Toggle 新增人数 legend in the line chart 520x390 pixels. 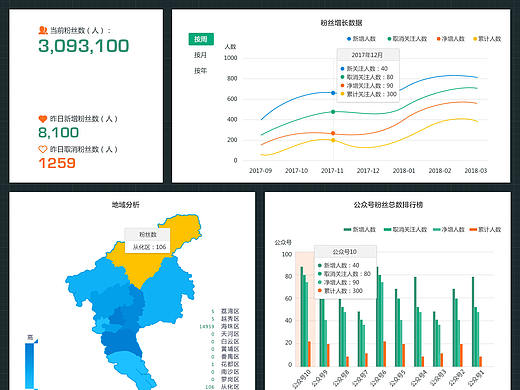(x=361, y=39)
